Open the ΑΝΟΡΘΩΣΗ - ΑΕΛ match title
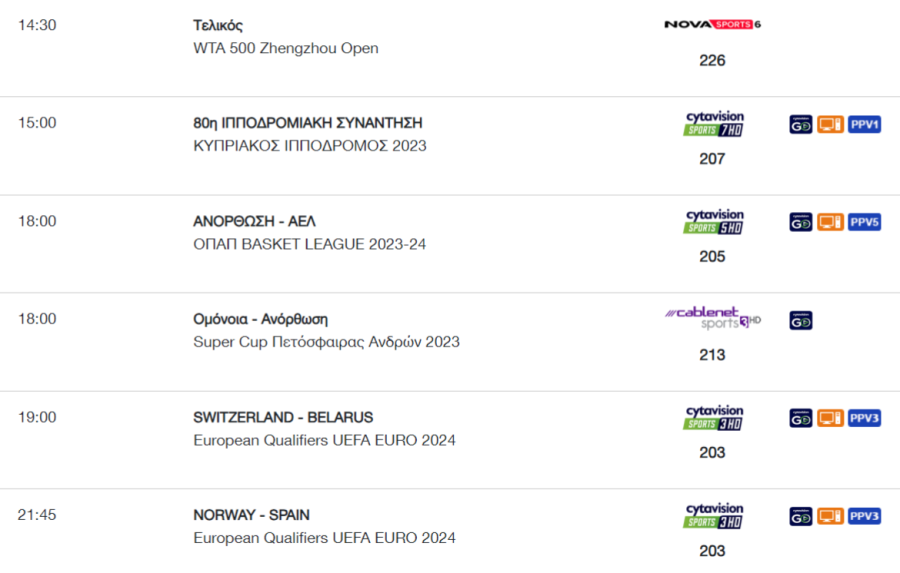Image resolution: width=900 pixels, height=573 pixels. (254, 221)
